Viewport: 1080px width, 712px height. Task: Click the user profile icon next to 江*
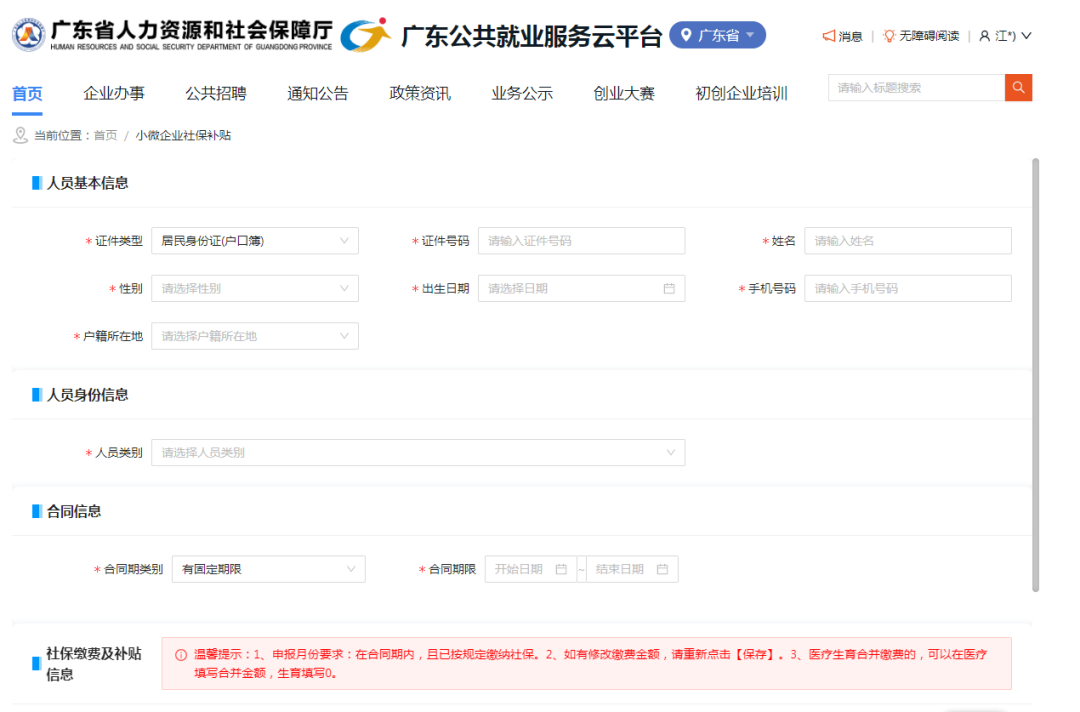coord(986,36)
